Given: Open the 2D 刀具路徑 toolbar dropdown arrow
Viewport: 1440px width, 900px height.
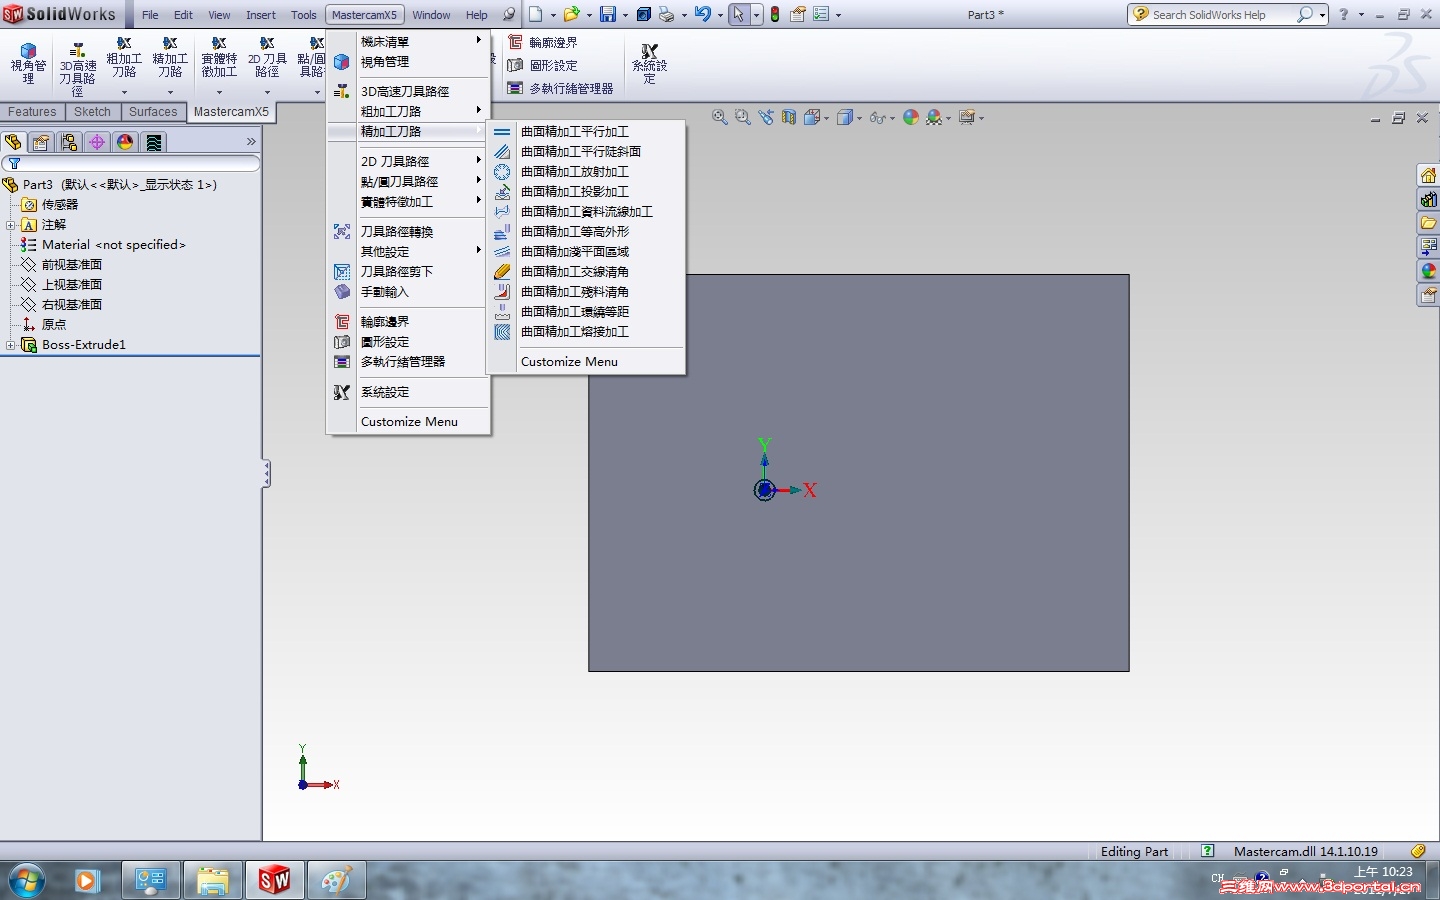Looking at the screenshot, I should 267,92.
